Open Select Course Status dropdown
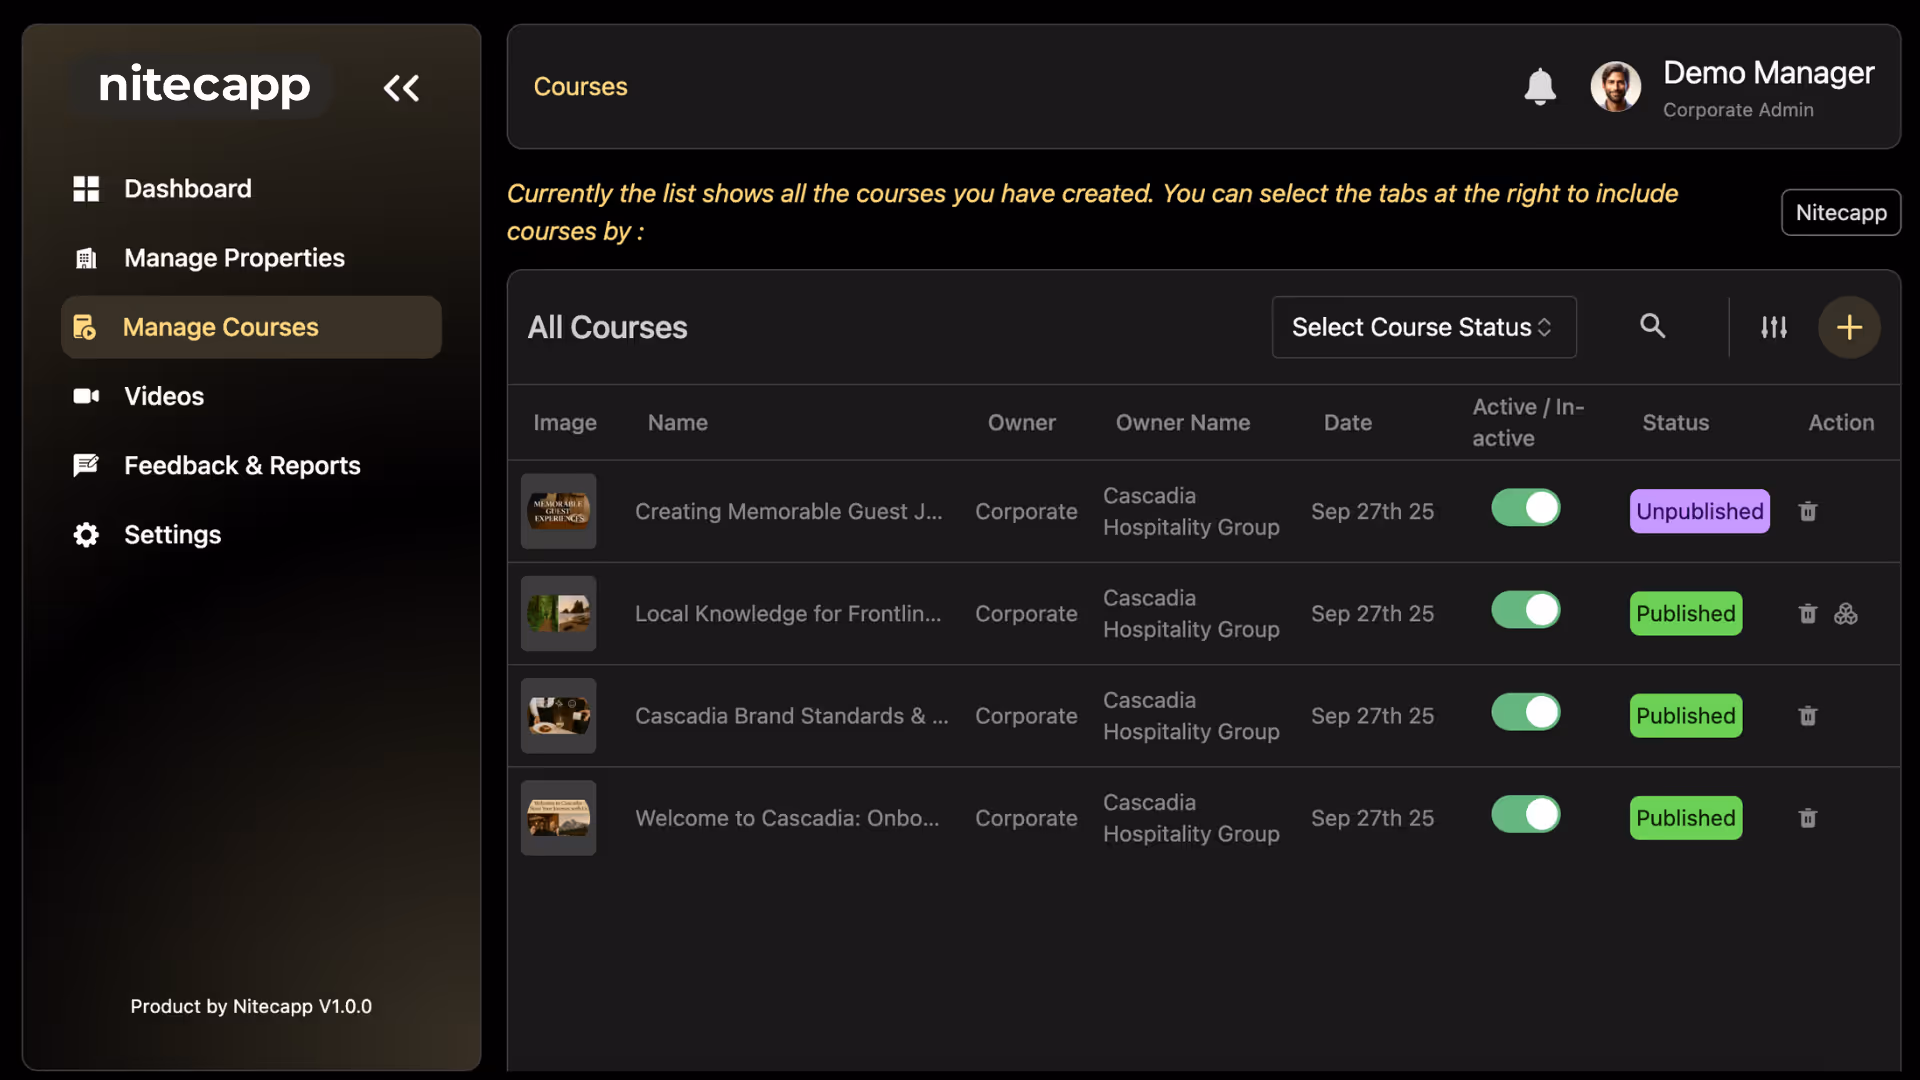This screenshot has height=1080, width=1920. [1423, 327]
